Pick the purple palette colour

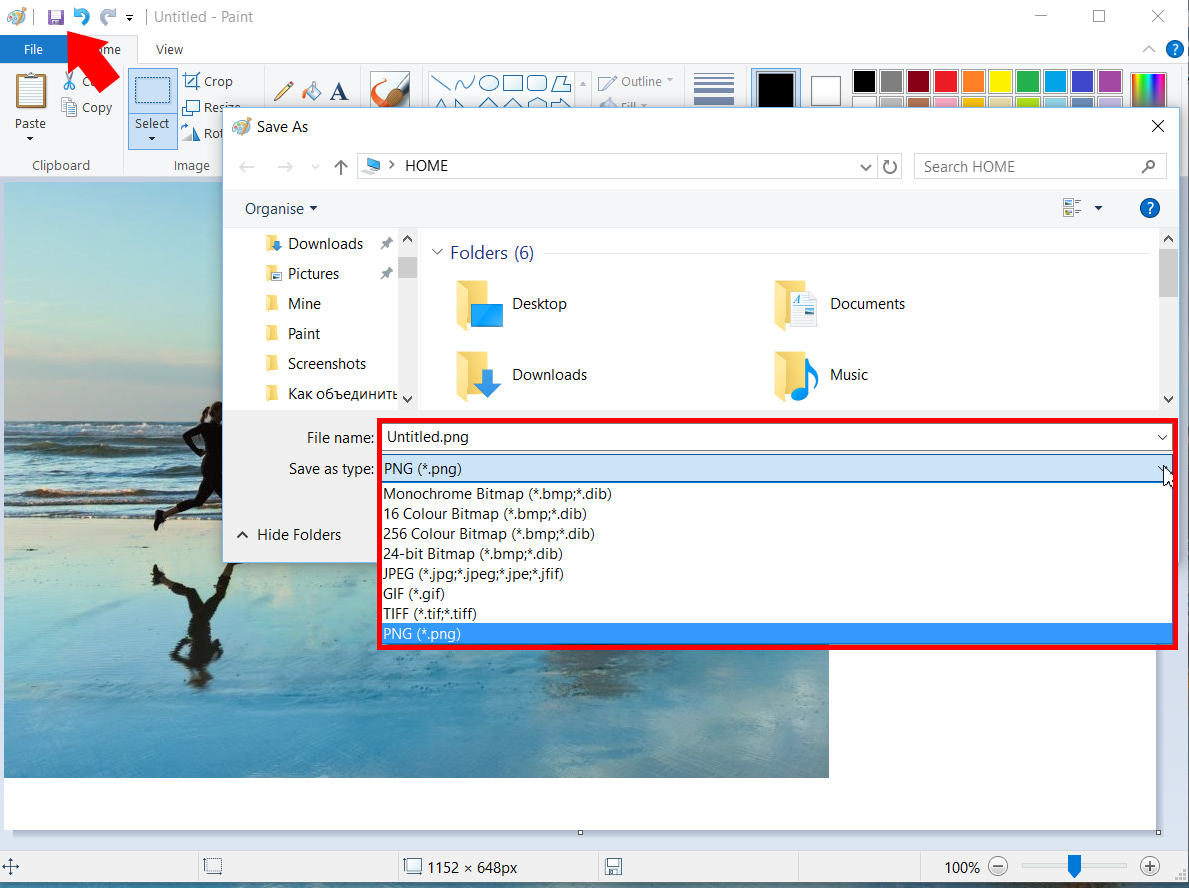pyautogui.click(x=1109, y=80)
